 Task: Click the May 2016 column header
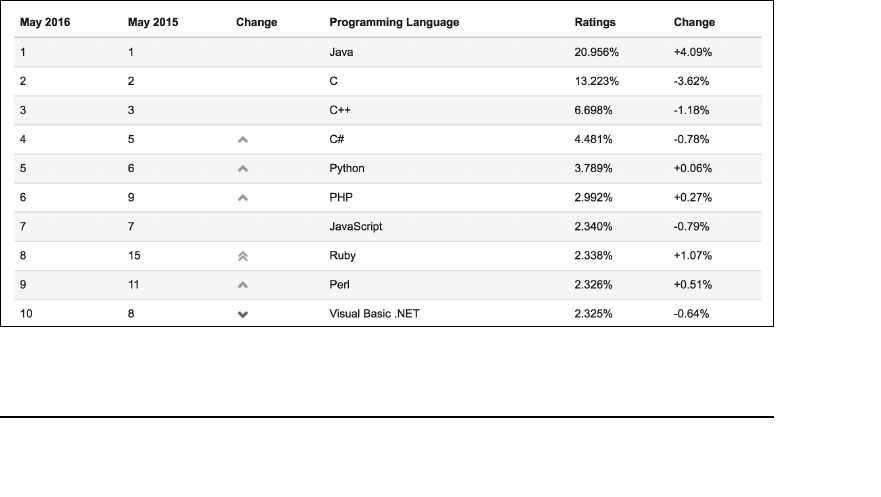tap(45, 22)
